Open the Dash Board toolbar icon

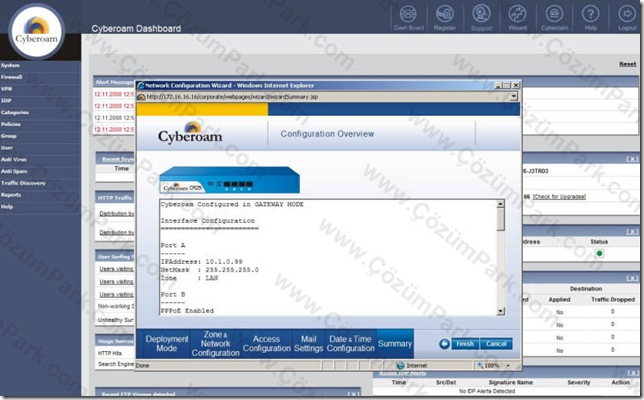tap(408, 17)
